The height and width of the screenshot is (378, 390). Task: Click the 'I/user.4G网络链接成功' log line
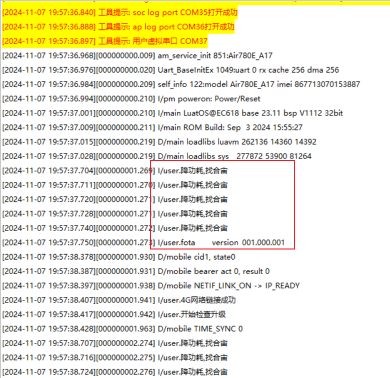coord(119,300)
